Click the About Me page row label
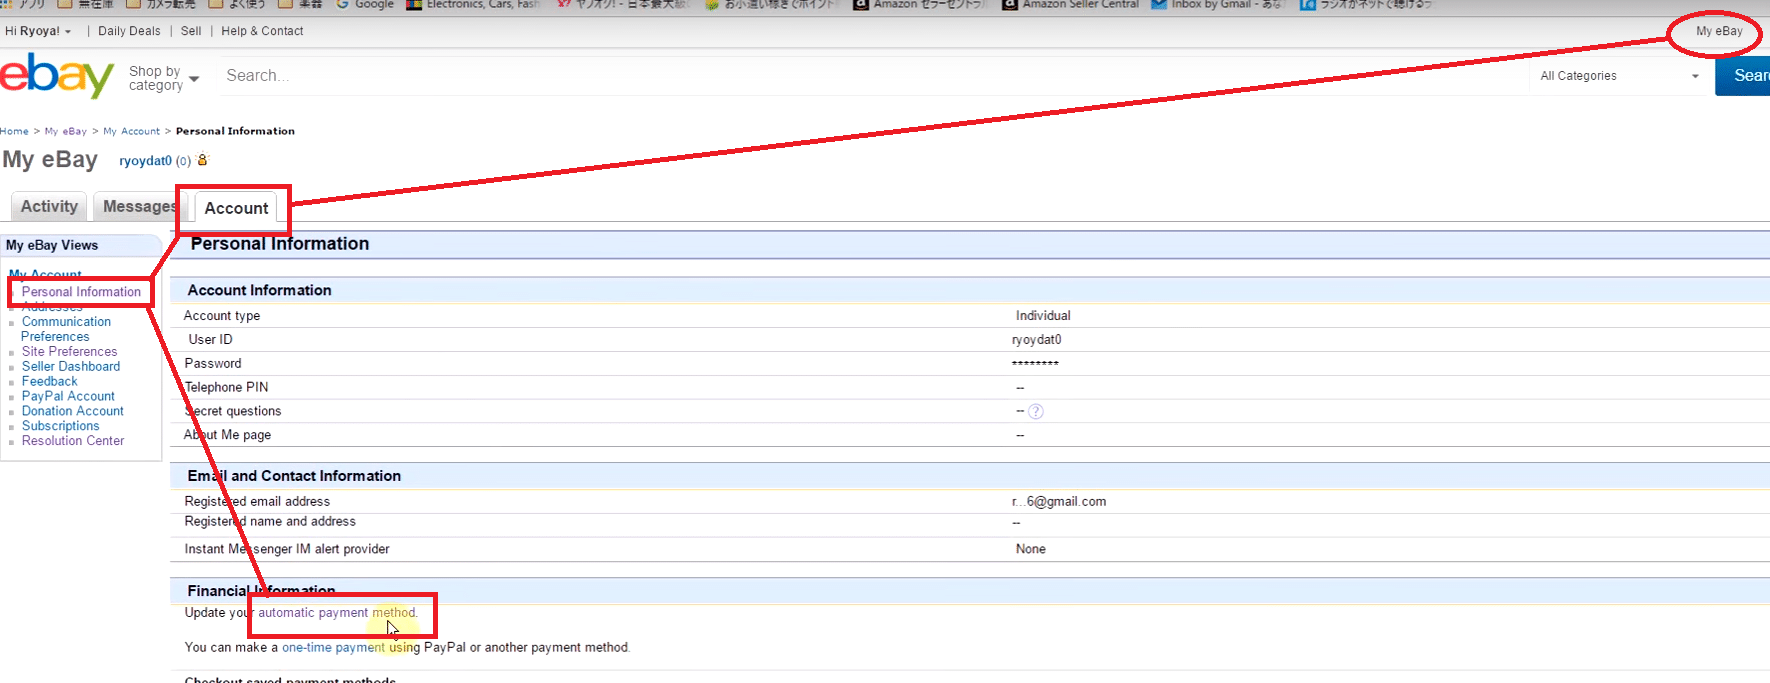The height and width of the screenshot is (683, 1770). [x=227, y=435]
